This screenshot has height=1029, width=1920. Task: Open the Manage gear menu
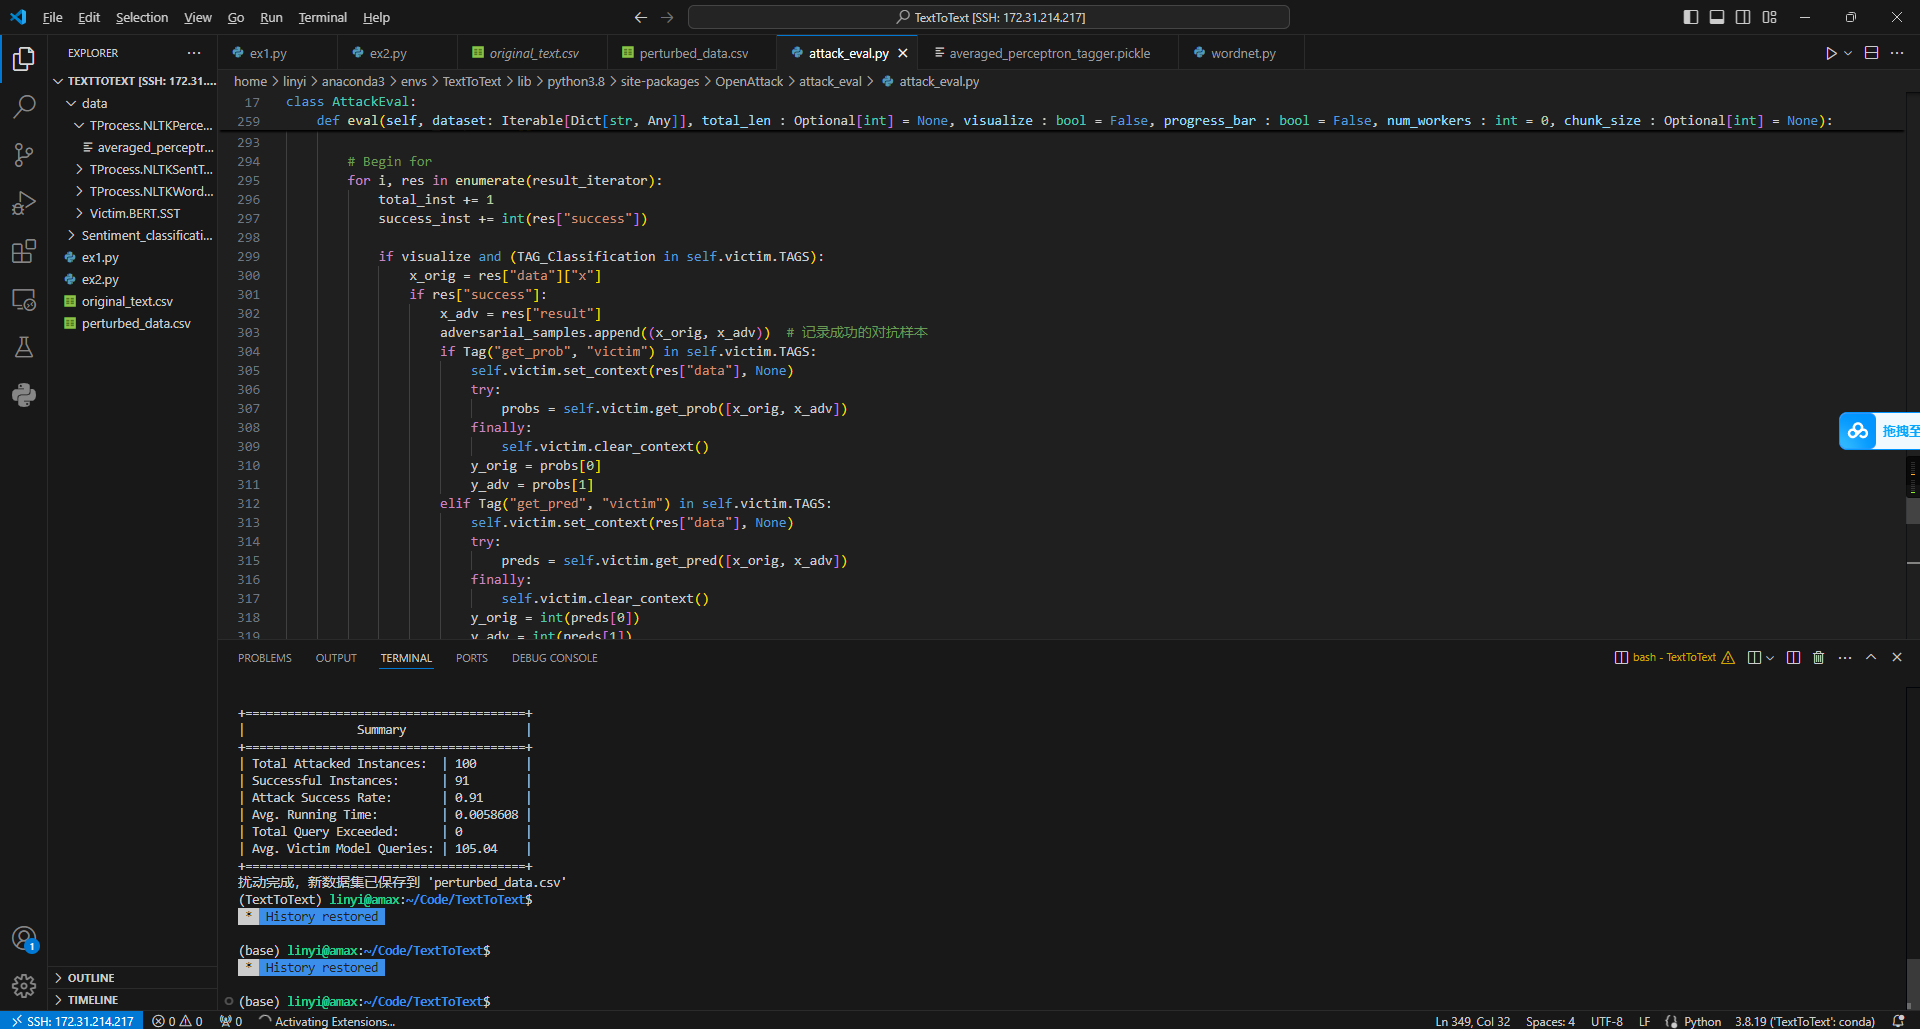pyautogui.click(x=24, y=987)
